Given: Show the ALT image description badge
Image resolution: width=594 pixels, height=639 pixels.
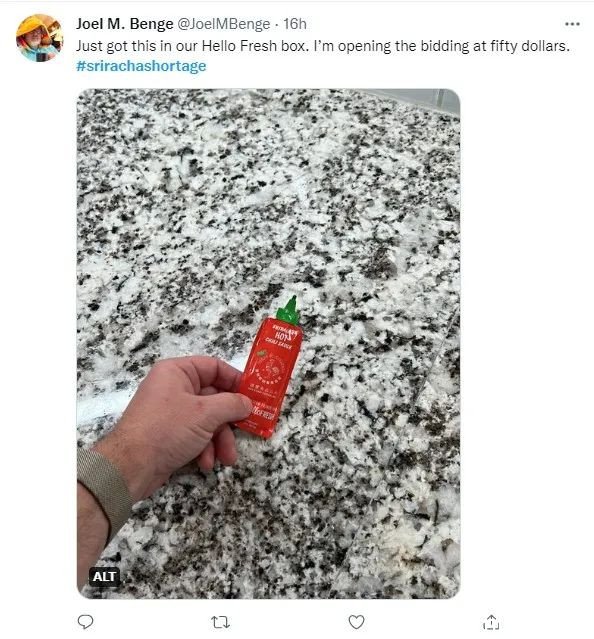Looking at the screenshot, I should pyautogui.click(x=104, y=576).
